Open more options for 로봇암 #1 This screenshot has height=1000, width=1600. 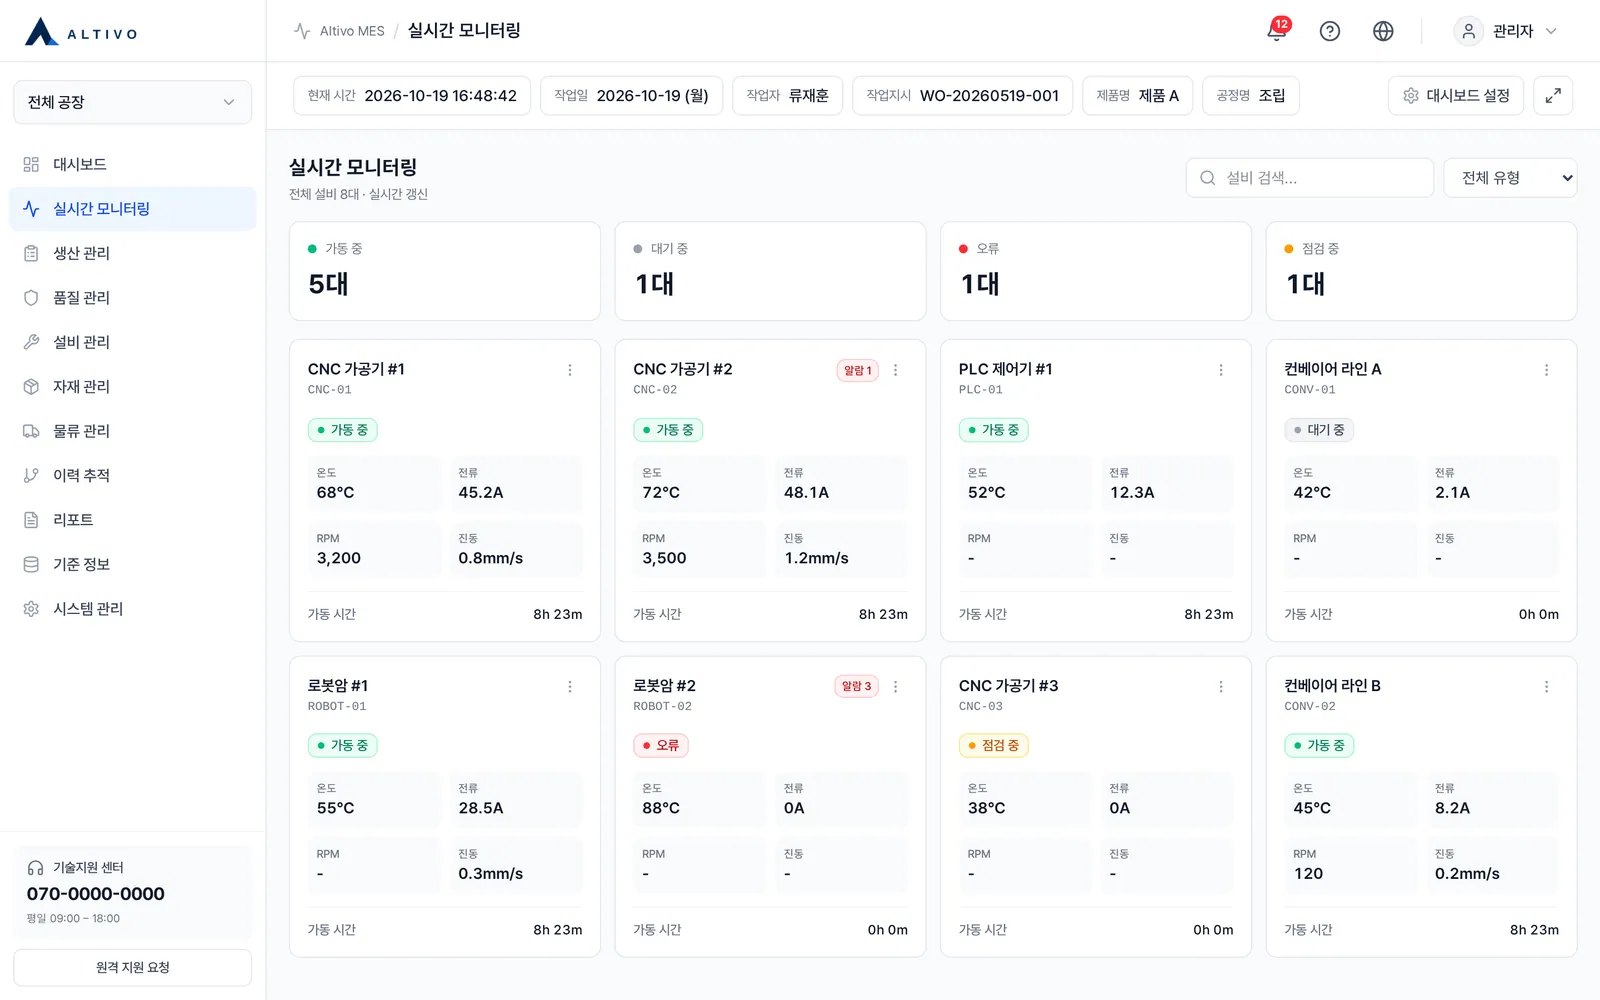(x=570, y=687)
